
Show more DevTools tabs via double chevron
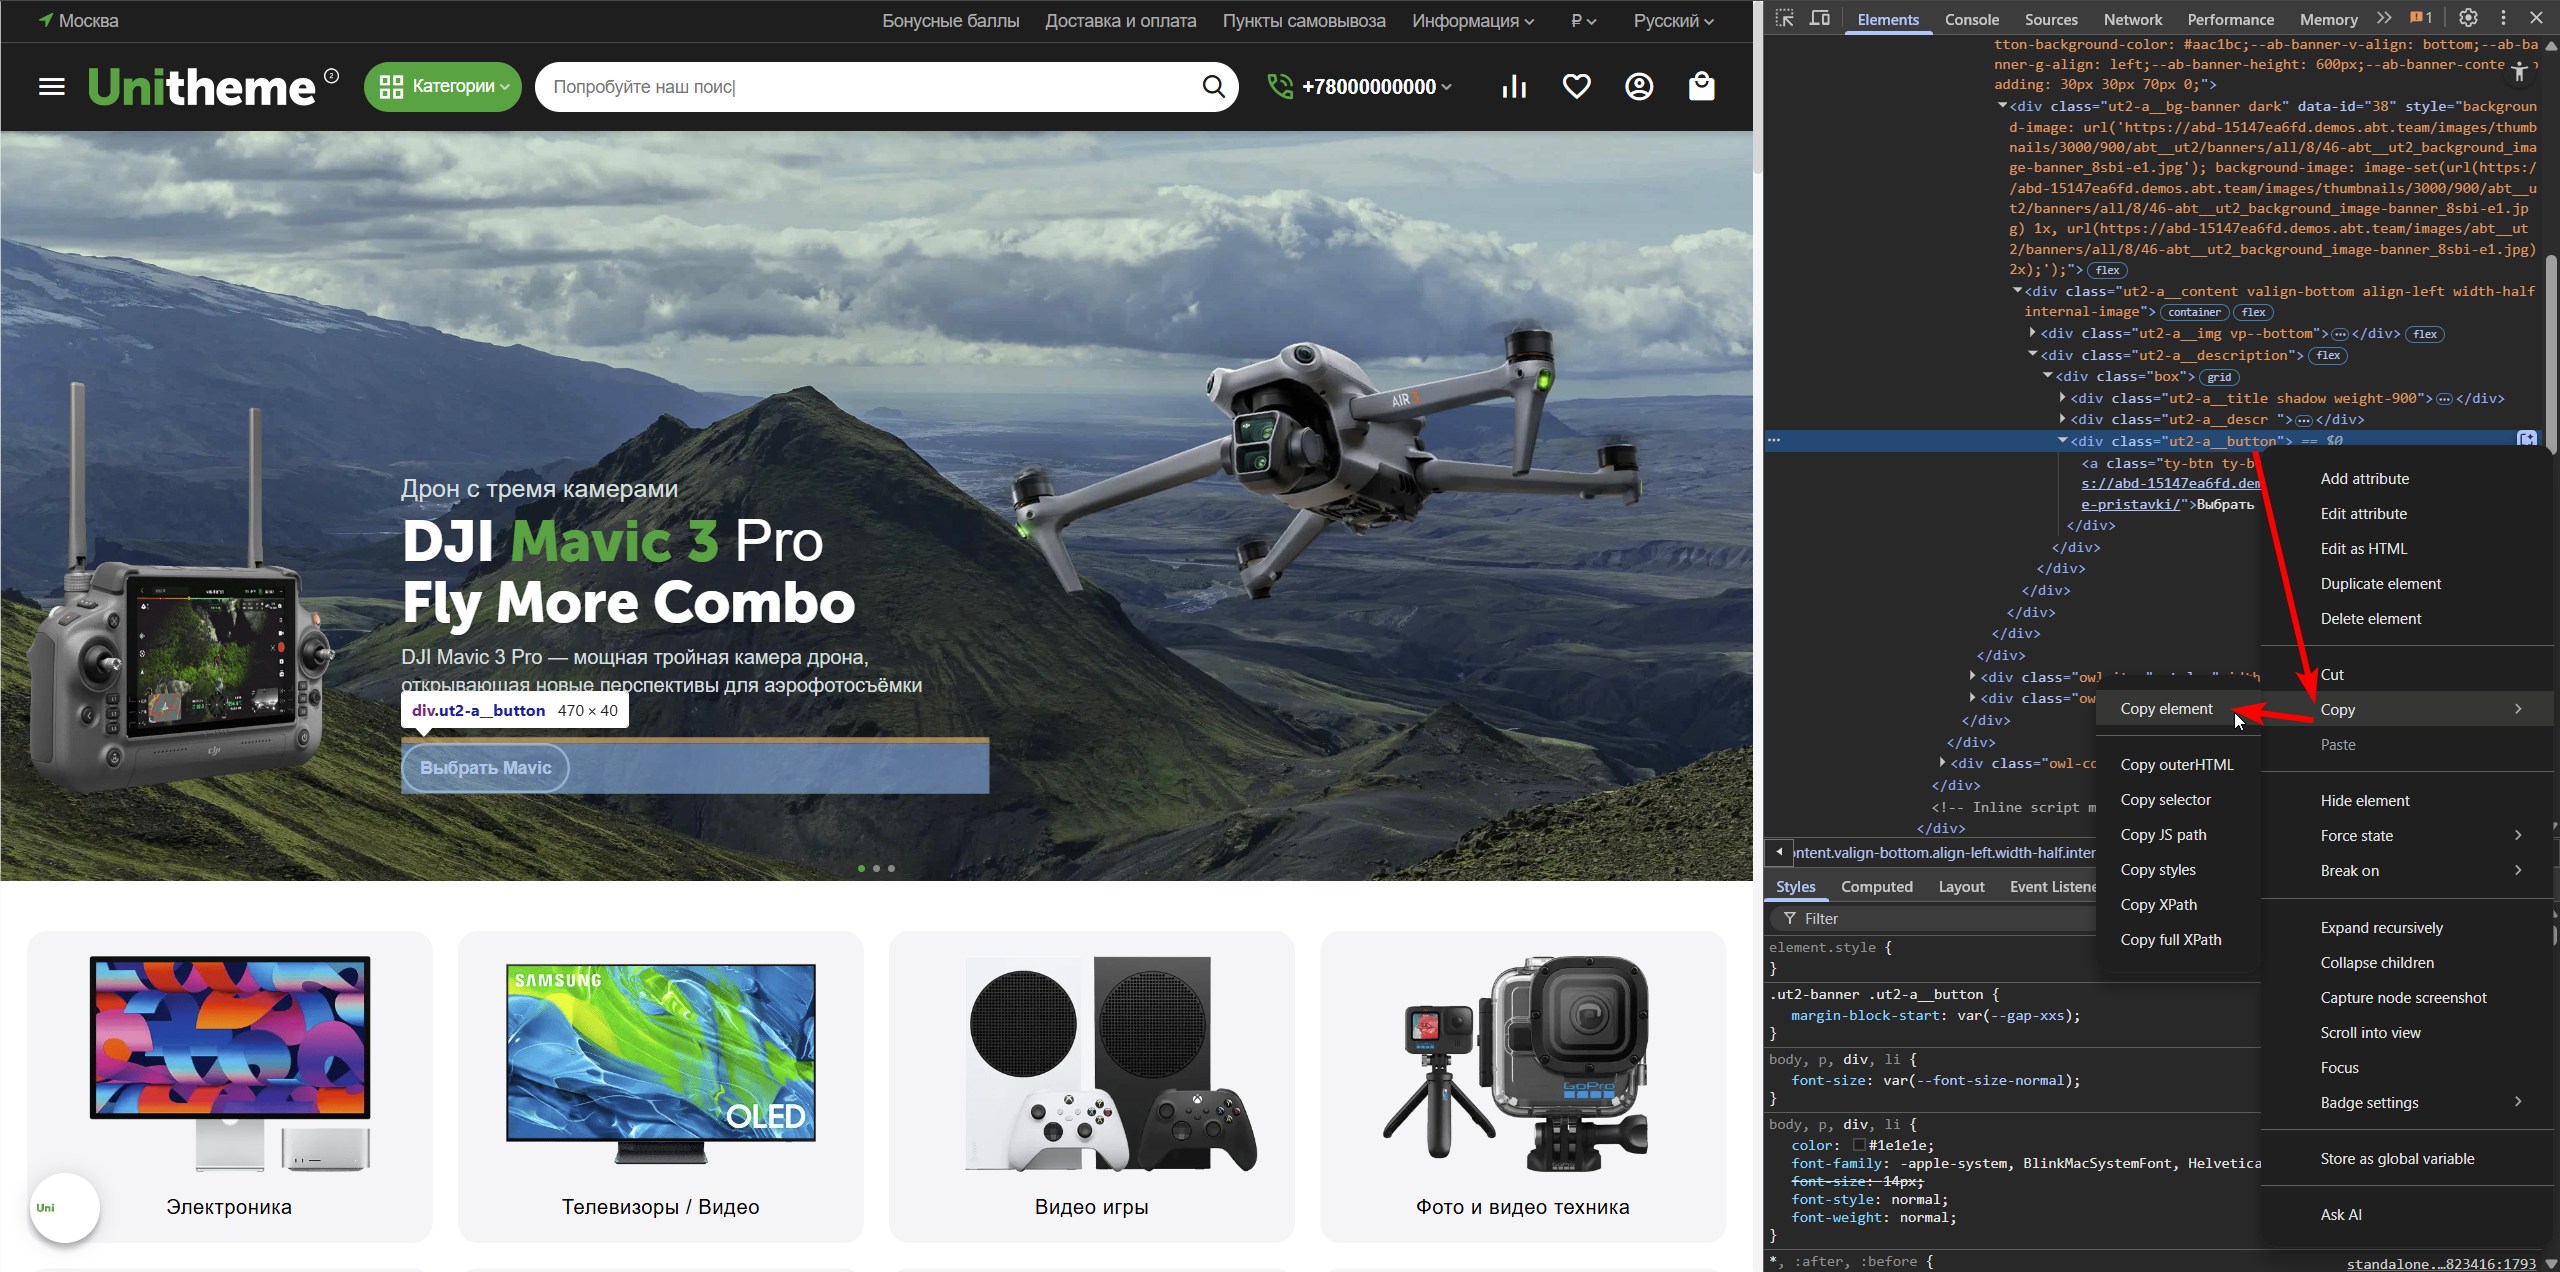point(2384,18)
